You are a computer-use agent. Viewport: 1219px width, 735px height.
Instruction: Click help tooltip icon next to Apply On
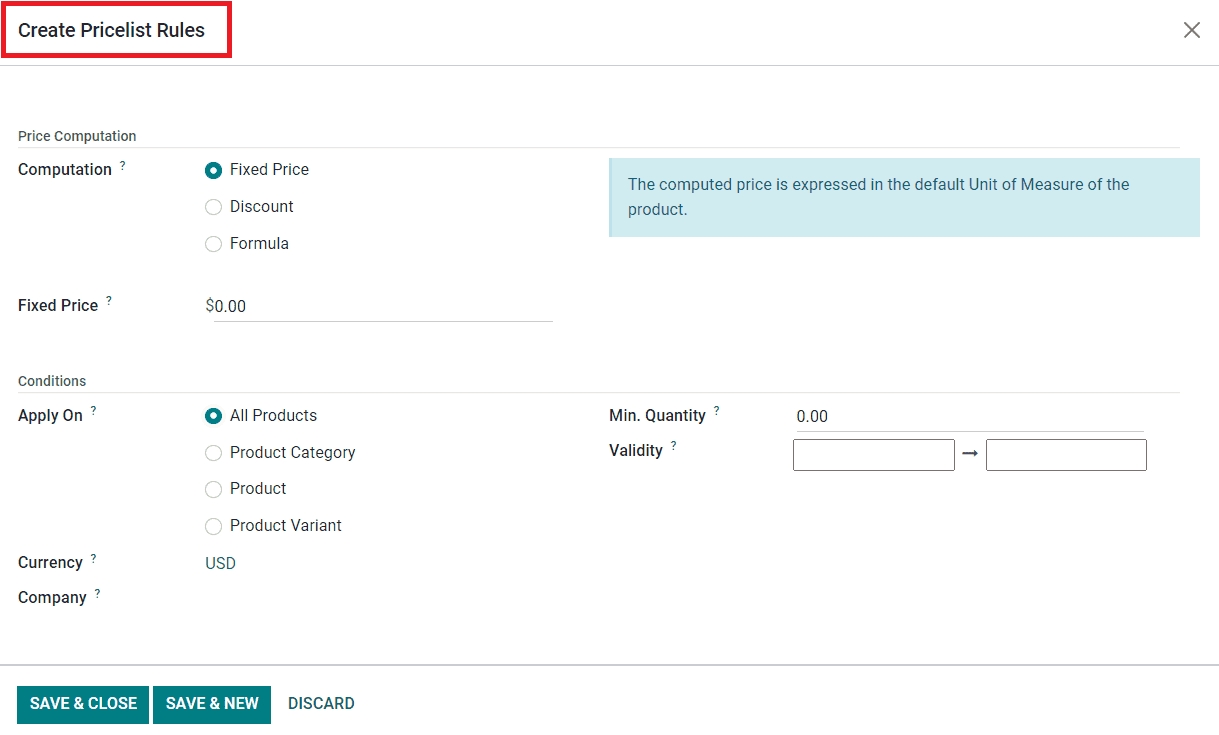tap(94, 411)
